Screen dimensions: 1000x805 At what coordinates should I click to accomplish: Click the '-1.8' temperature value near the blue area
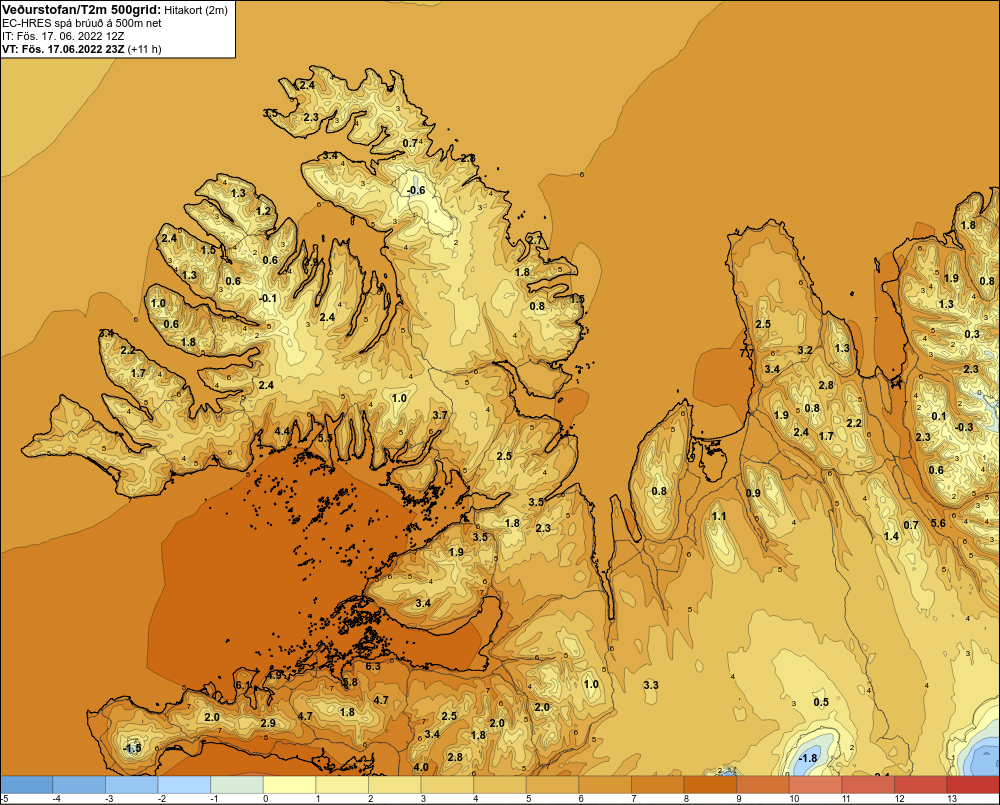pyautogui.click(x=807, y=758)
